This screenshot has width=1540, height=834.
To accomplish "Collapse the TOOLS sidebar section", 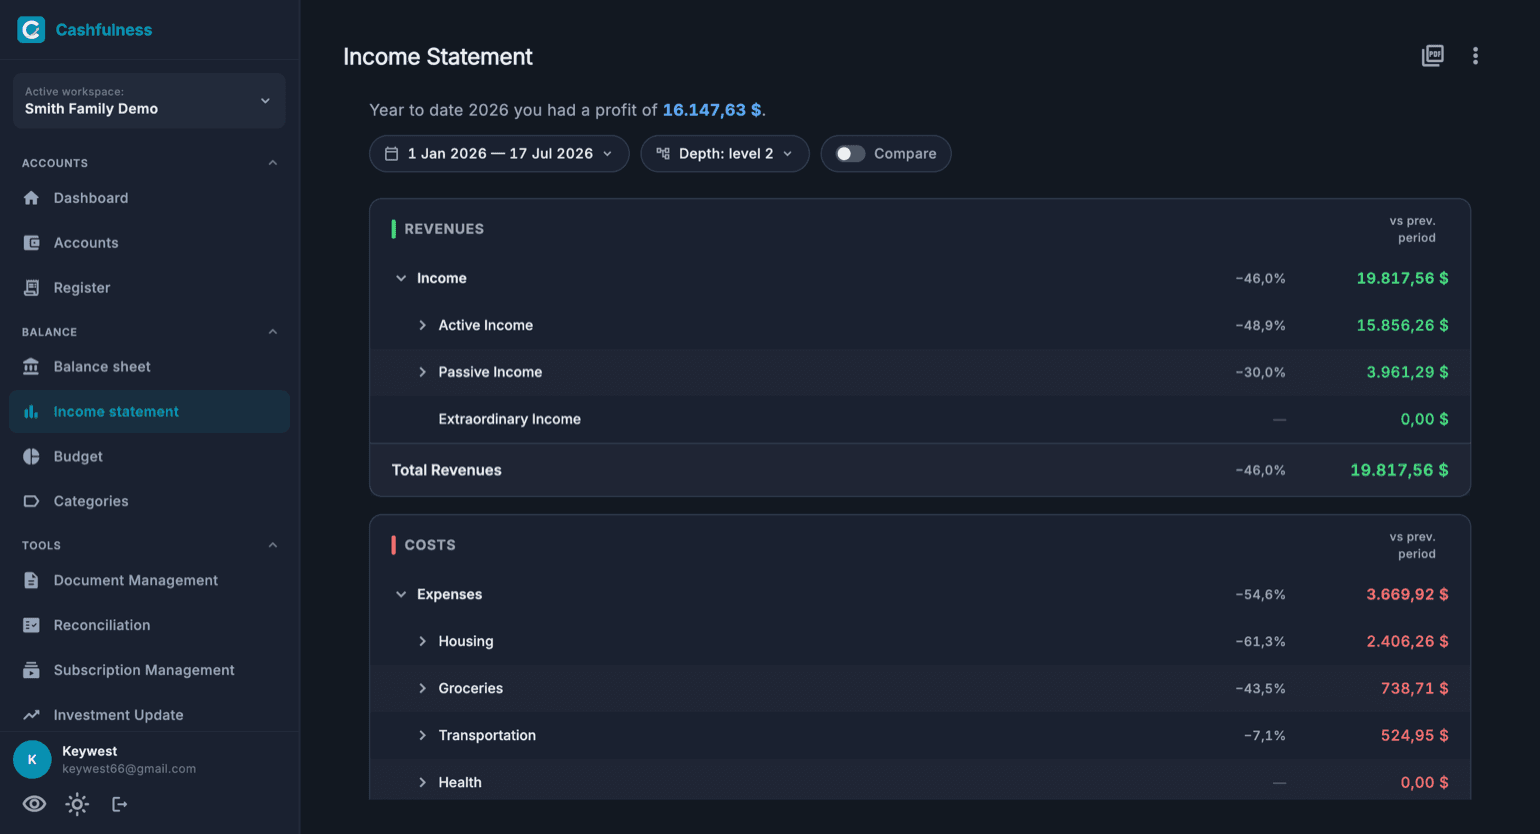I will point(273,545).
